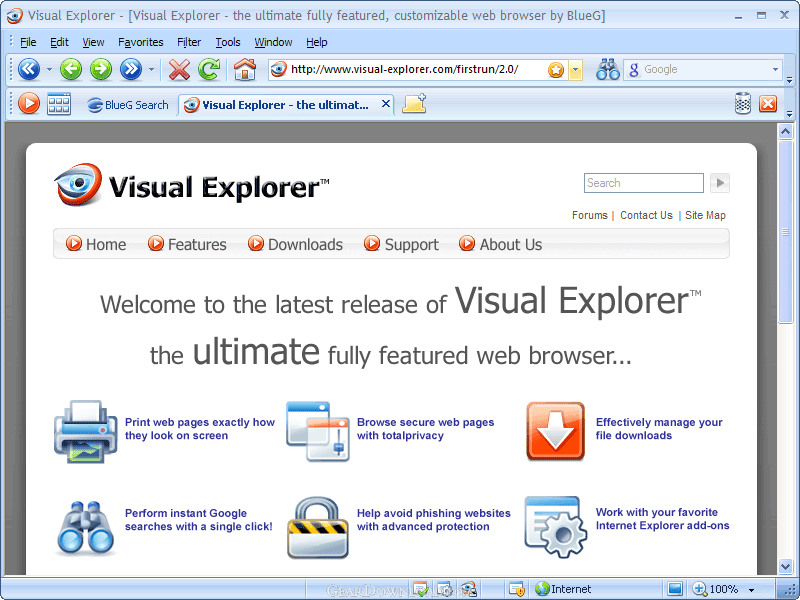Image resolution: width=800 pixels, height=600 pixels.
Task: Click the status bar full screen monitor icon
Action: pyautogui.click(x=674, y=589)
